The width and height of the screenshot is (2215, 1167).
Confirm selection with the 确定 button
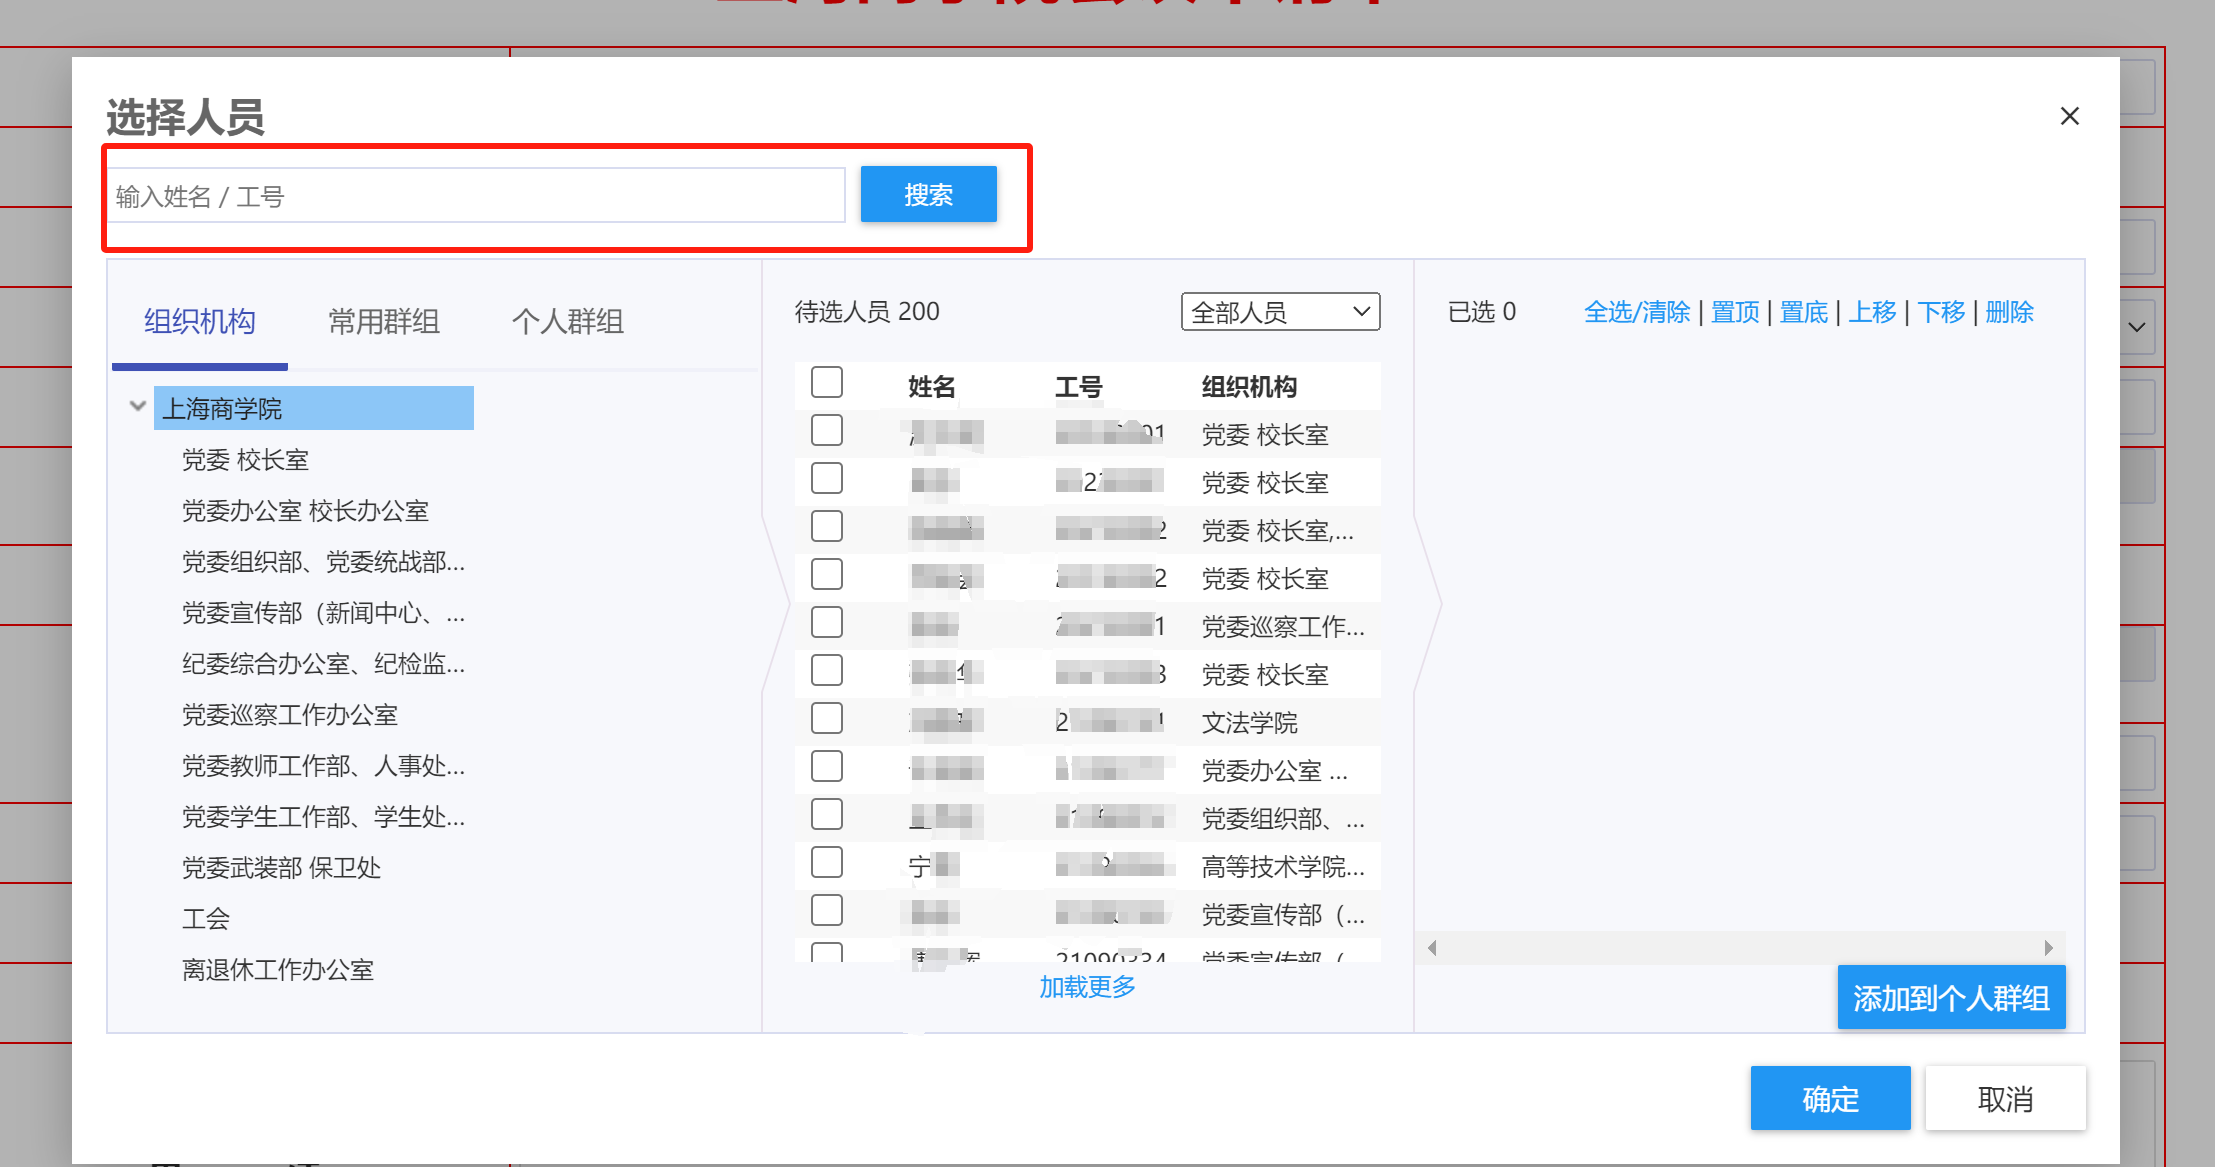[x=1829, y=1098]
